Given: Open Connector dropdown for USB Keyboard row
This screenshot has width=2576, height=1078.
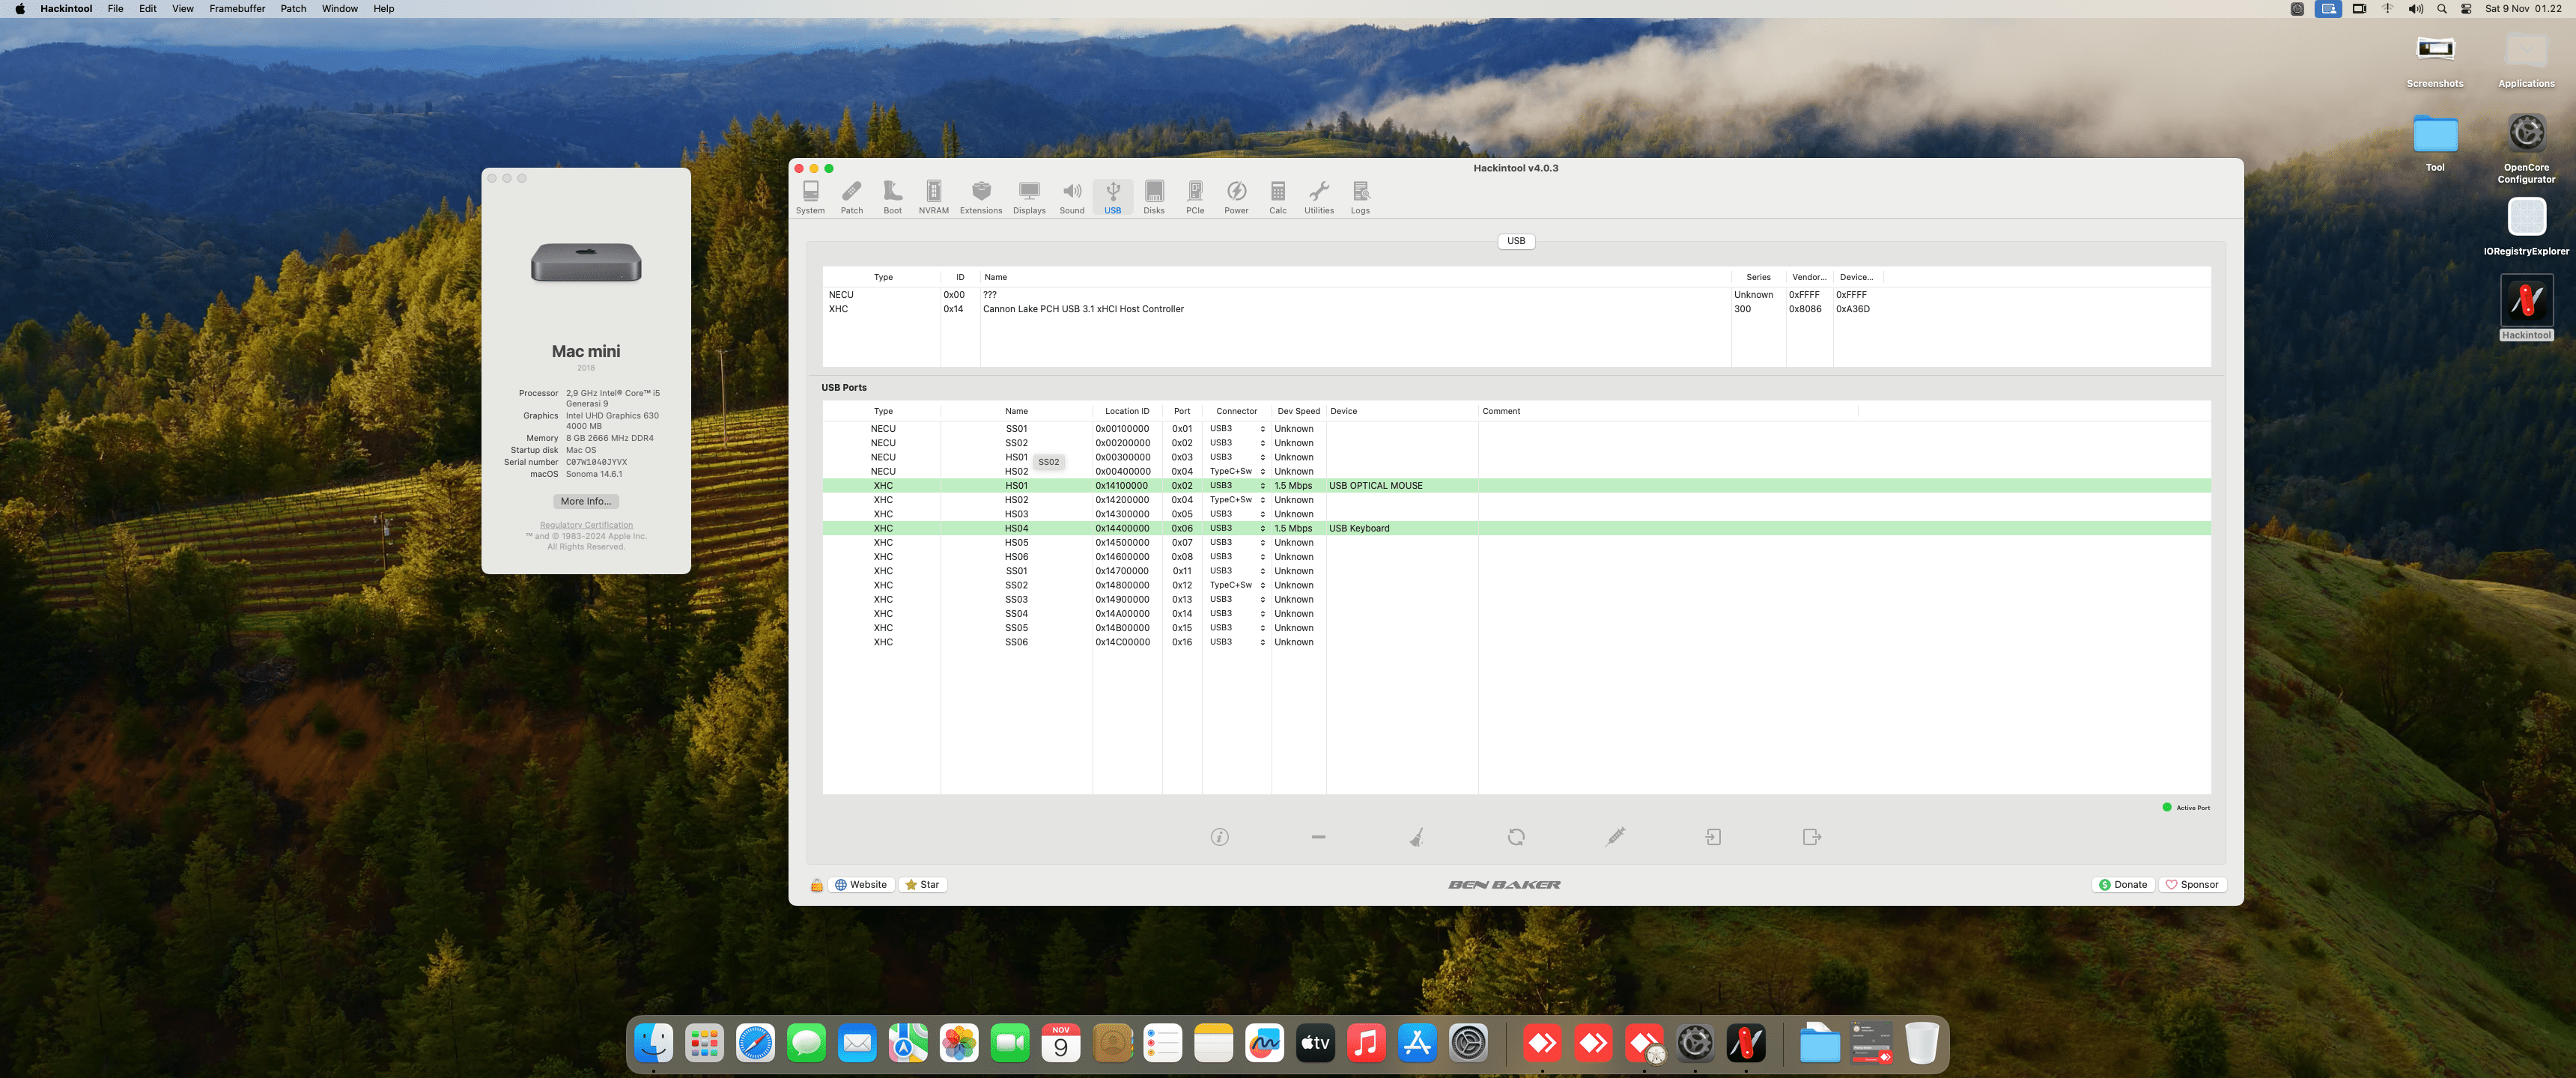Looking at the screenshot, I should coord(1236,529).
